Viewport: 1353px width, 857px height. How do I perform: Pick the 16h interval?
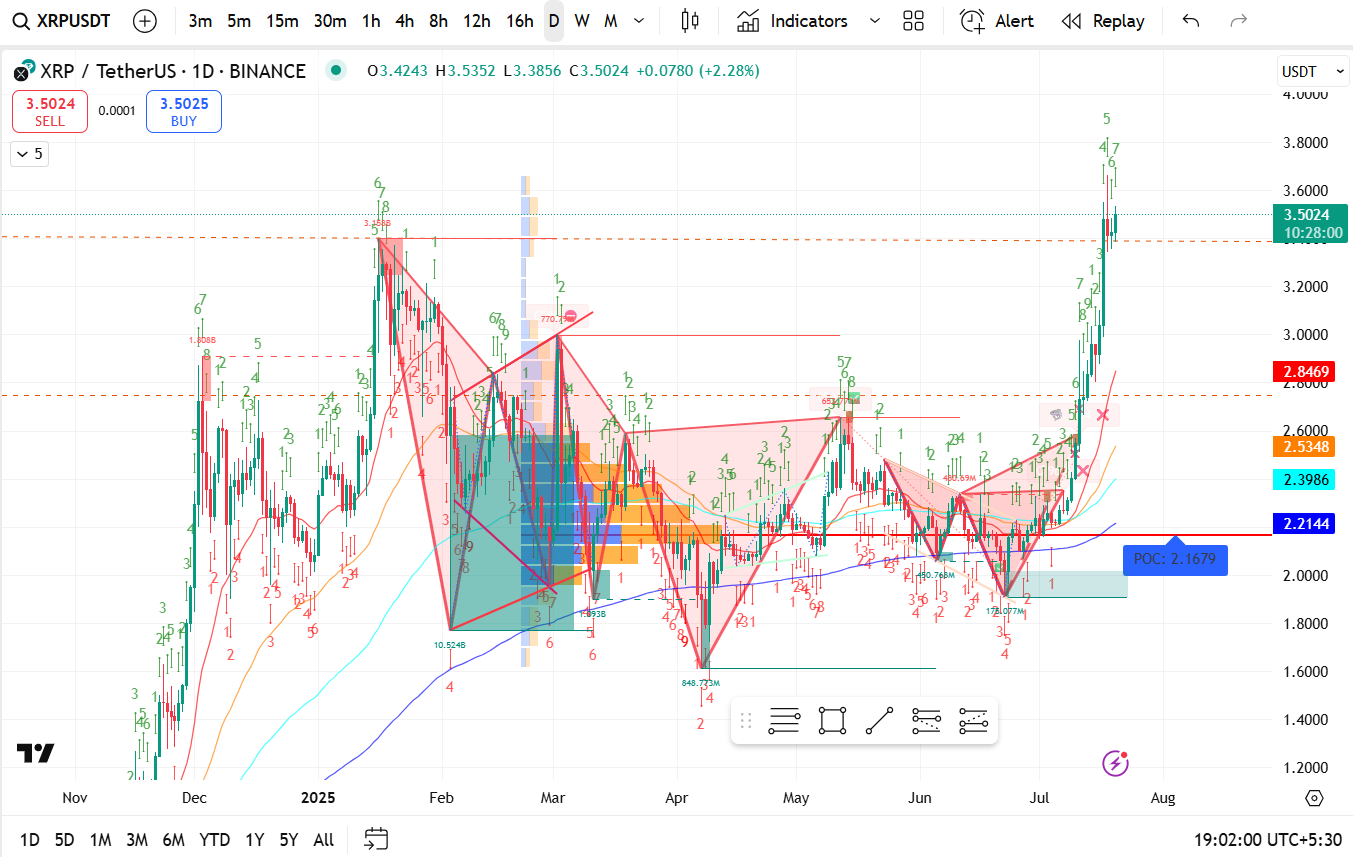[519, 21]
